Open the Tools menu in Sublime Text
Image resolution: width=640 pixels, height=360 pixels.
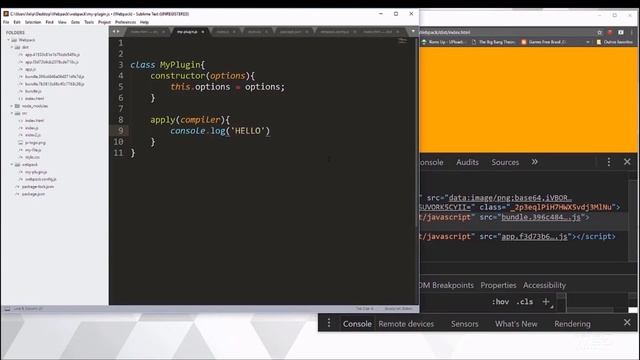tap(89, 22)
